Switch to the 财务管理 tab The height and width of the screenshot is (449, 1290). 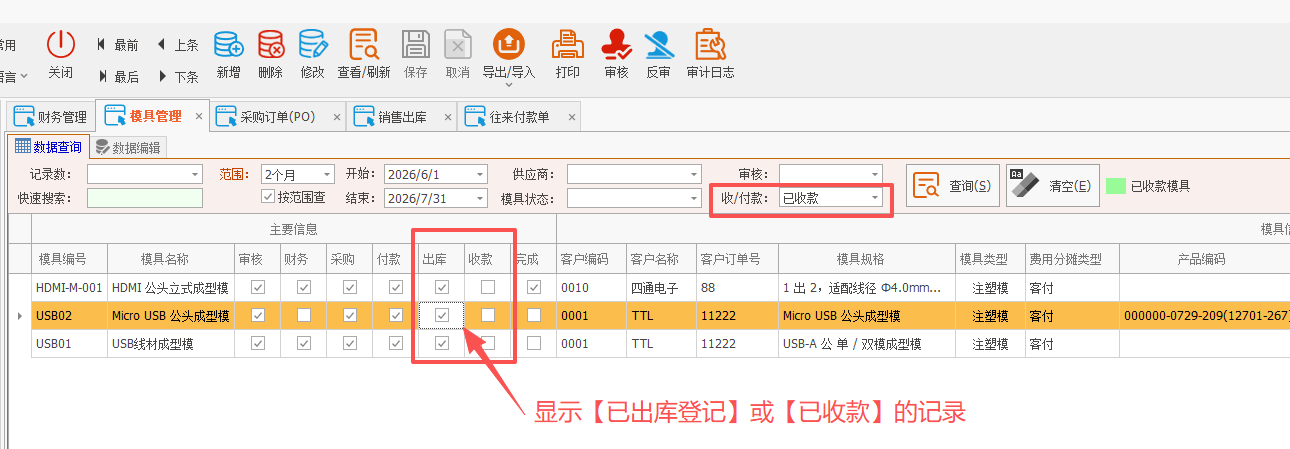click(51, 117)
